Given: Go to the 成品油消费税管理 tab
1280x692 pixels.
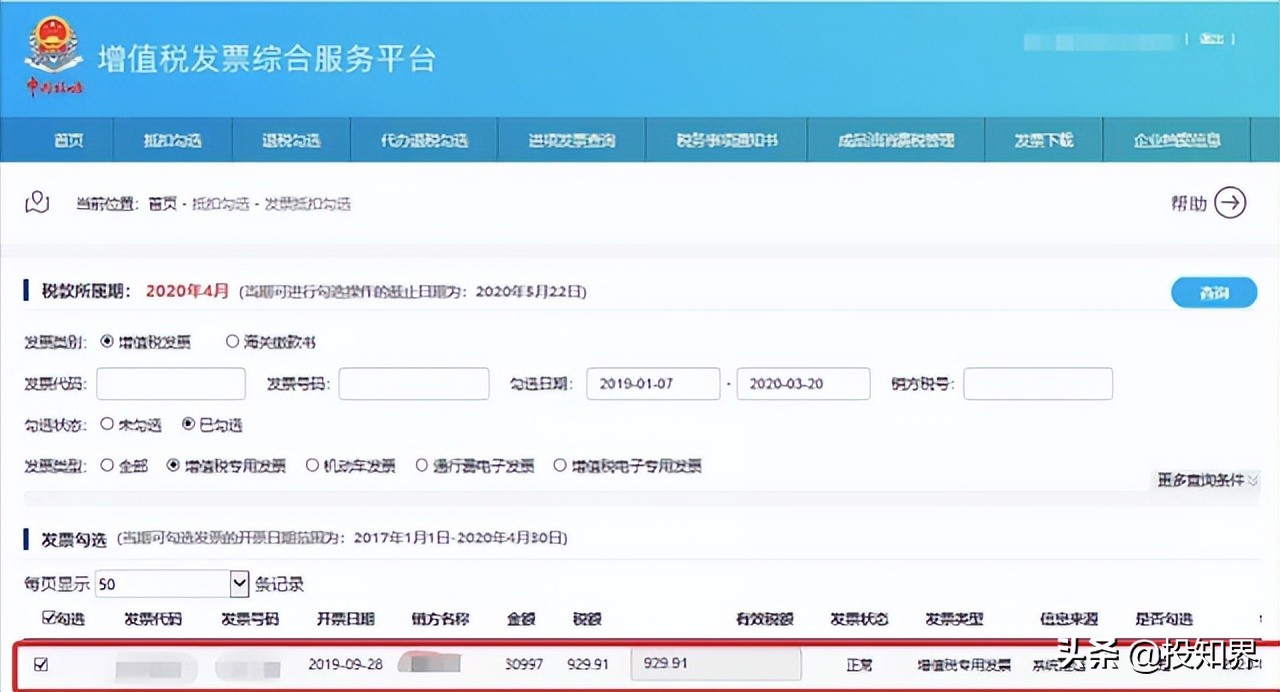Looking at the screenshot, I should pyautogui.click(x=896, y=140).
